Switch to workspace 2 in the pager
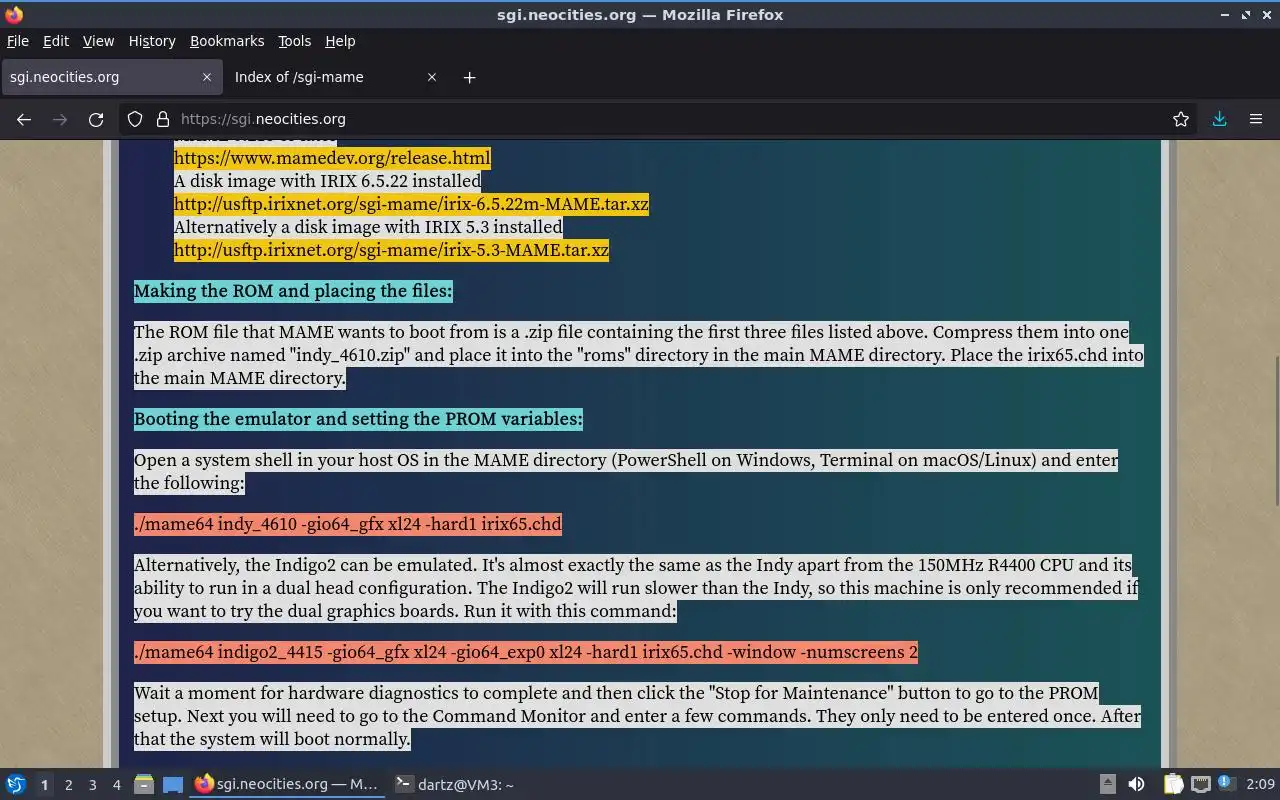The image size is (1280, 800). [x=68, y=785]
